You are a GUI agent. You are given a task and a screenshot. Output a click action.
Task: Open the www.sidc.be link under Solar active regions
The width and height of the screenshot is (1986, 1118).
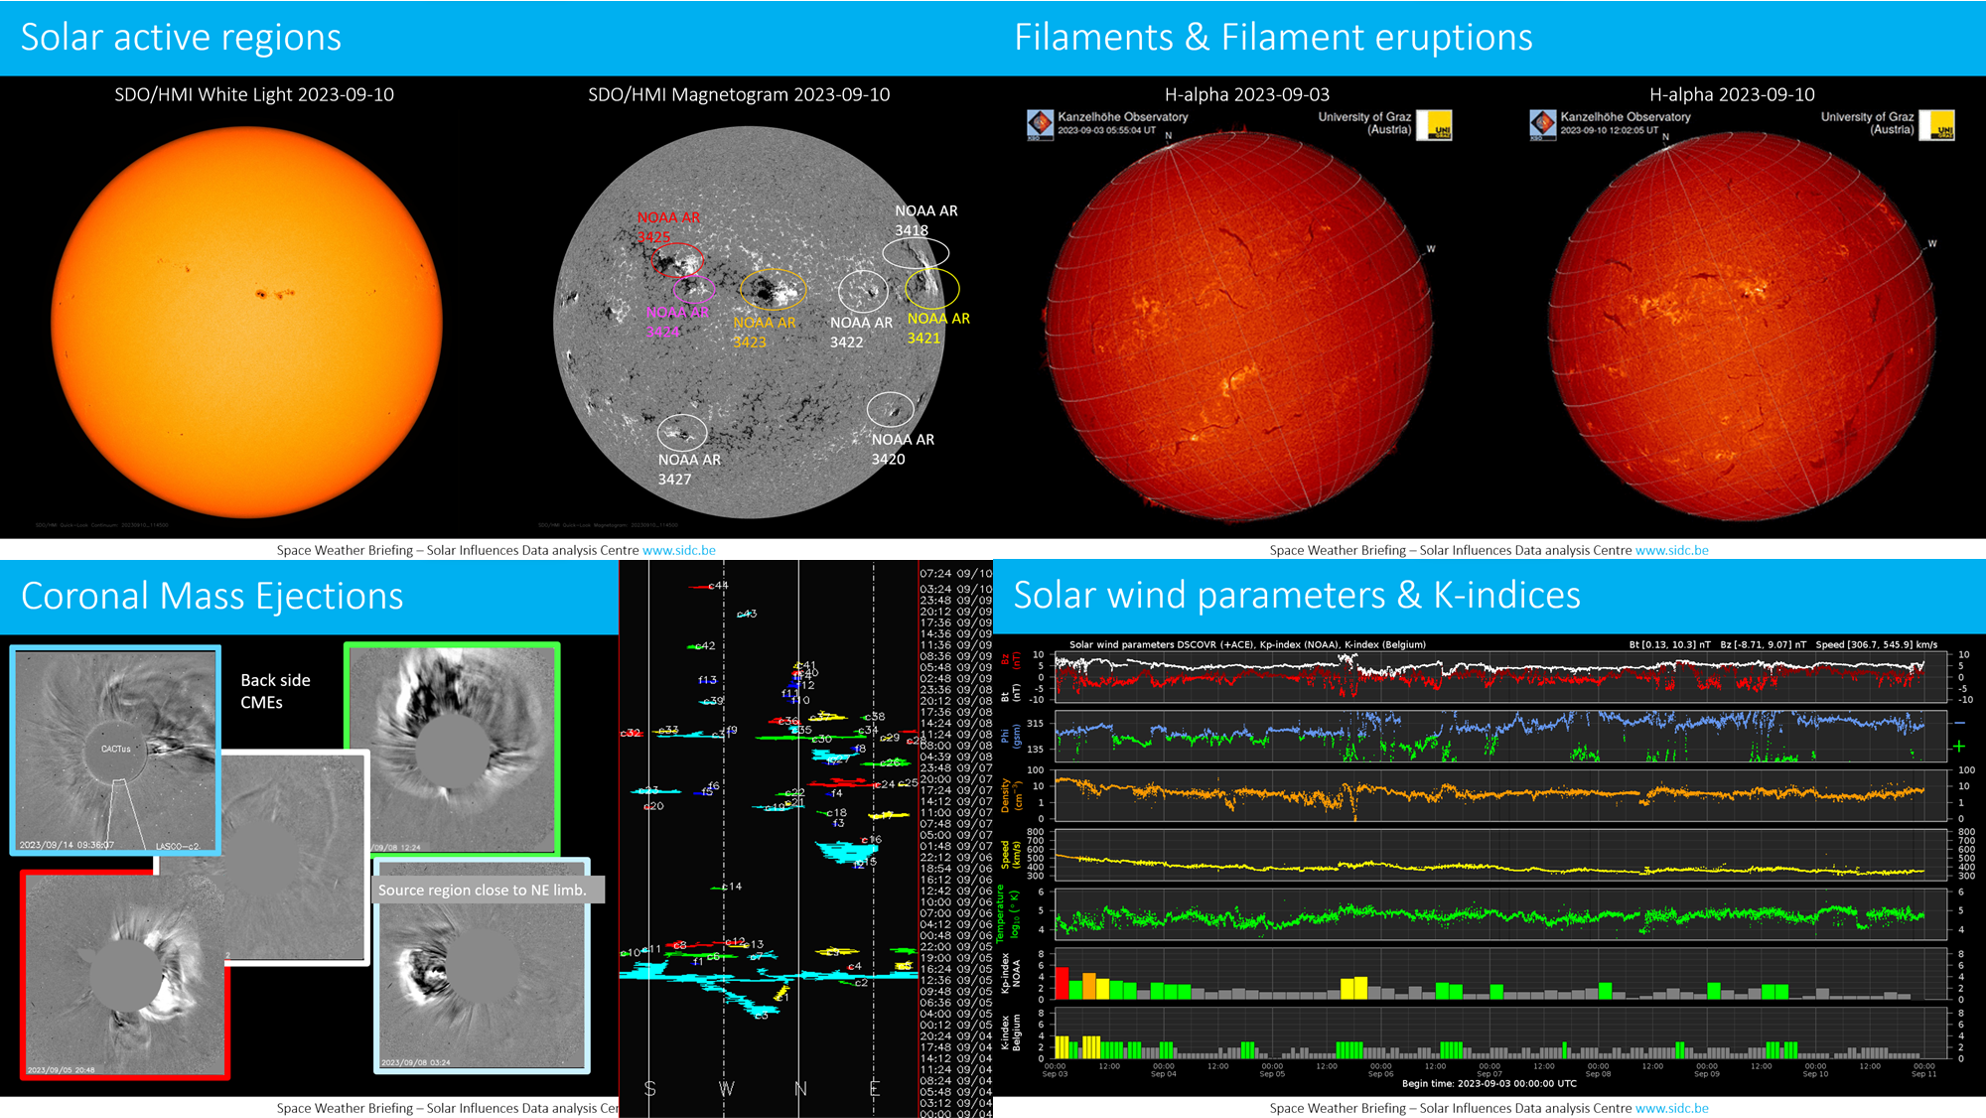click(679, 550)
